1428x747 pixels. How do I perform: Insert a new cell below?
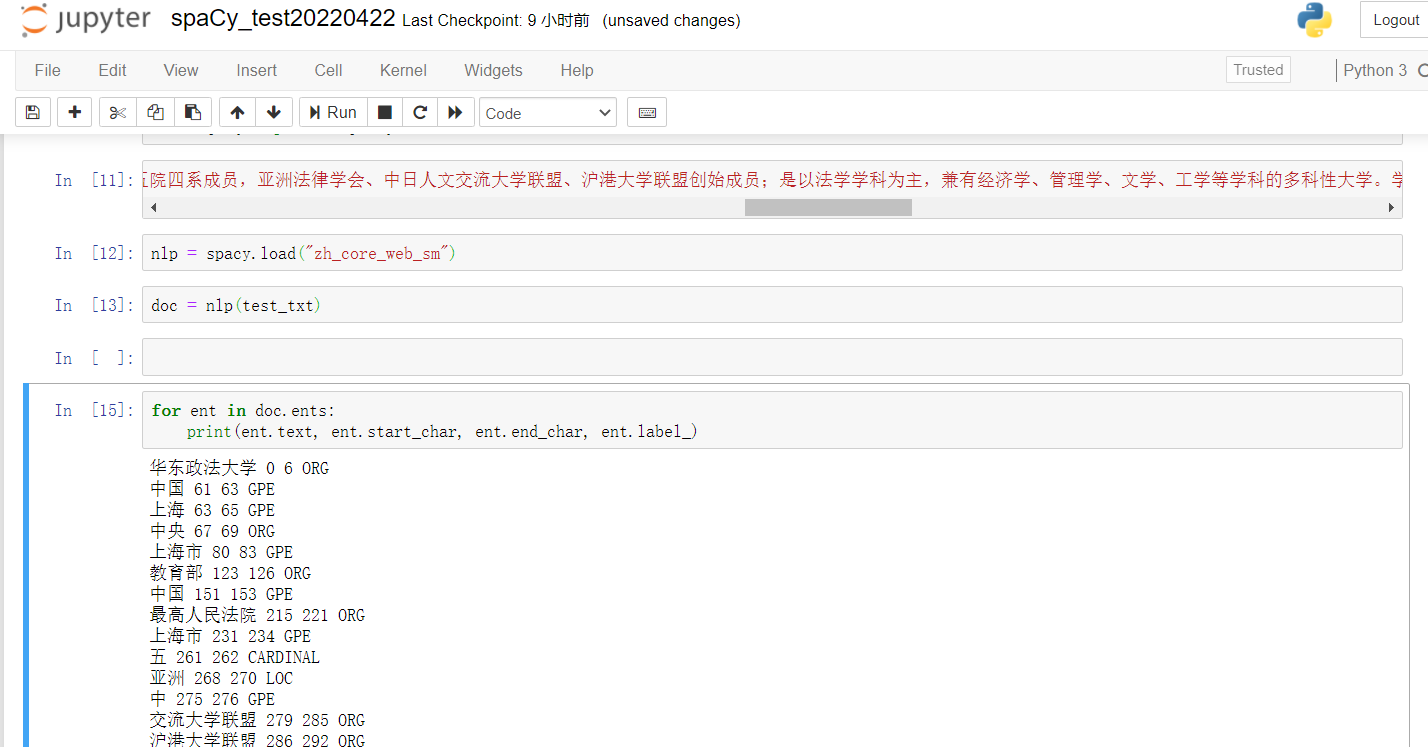click(74, 111)
